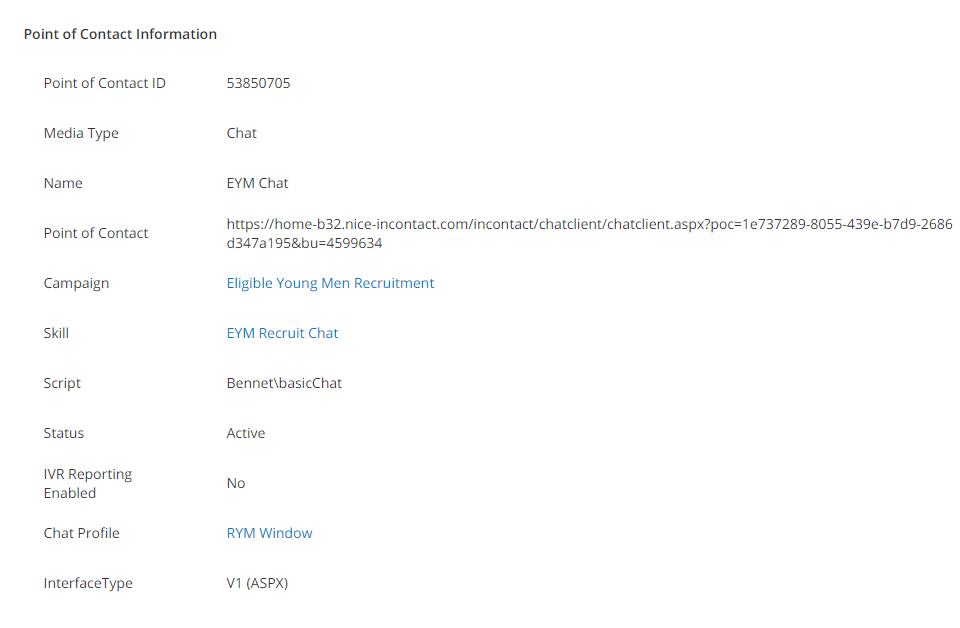Viewport: 960px width, 628px height.
Task: Click the Active status value
Action: coord(246,433)
